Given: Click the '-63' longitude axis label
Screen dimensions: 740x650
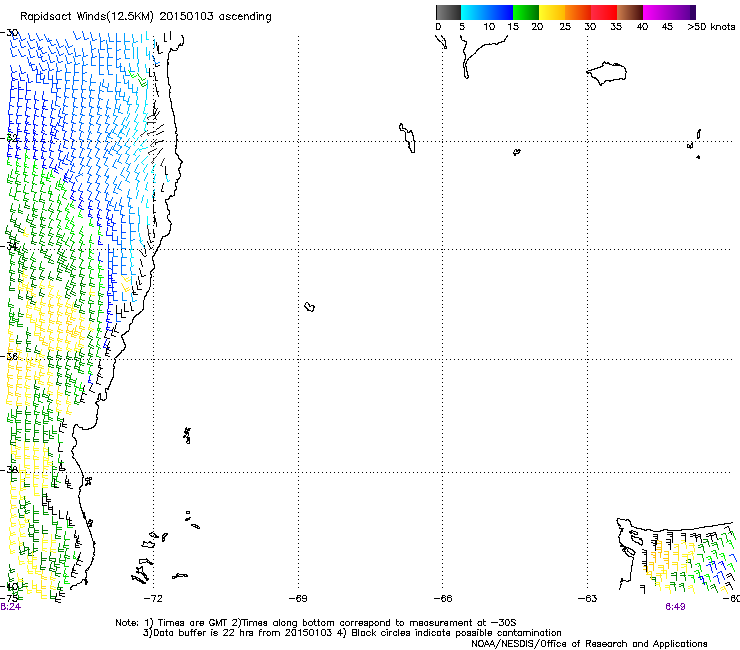Looking at the screenshot, I should (588, 599).
